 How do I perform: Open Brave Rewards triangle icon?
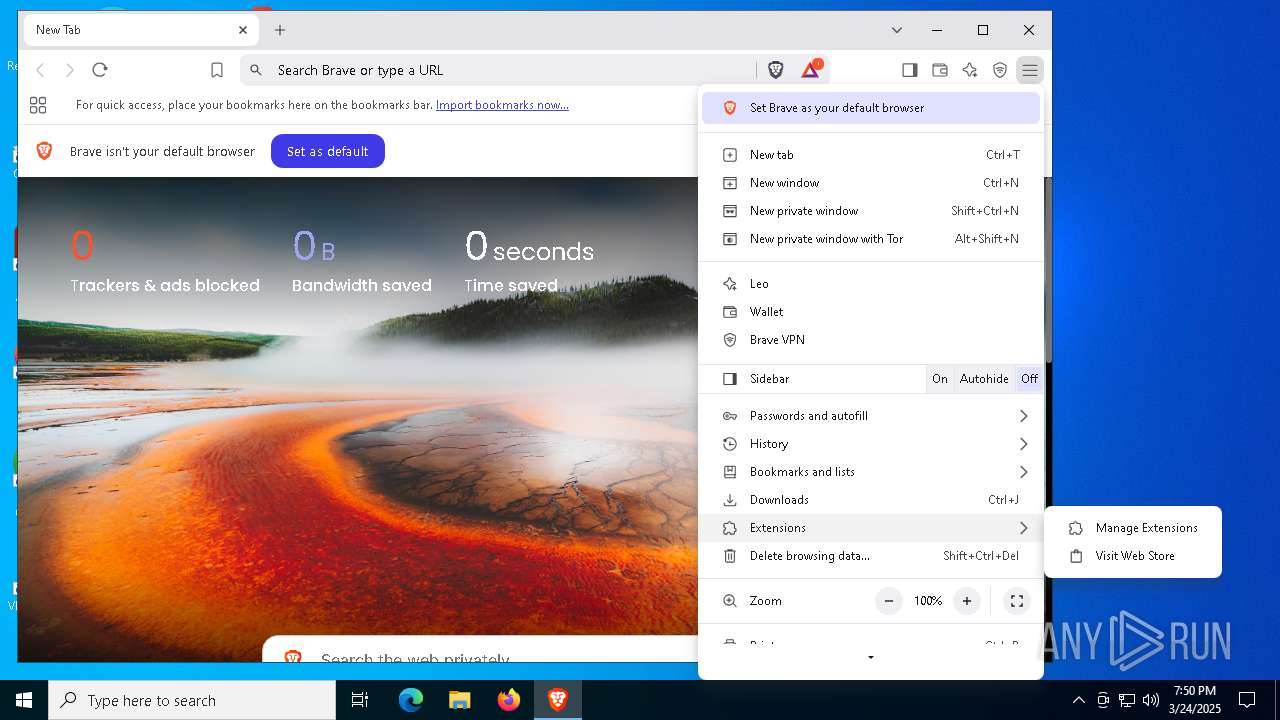(811, 70)
